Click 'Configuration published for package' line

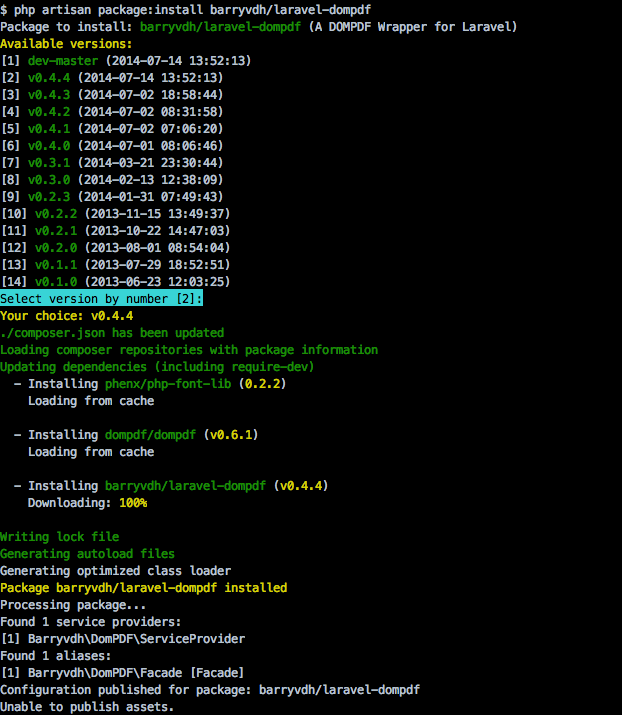(x=210, y=690)
